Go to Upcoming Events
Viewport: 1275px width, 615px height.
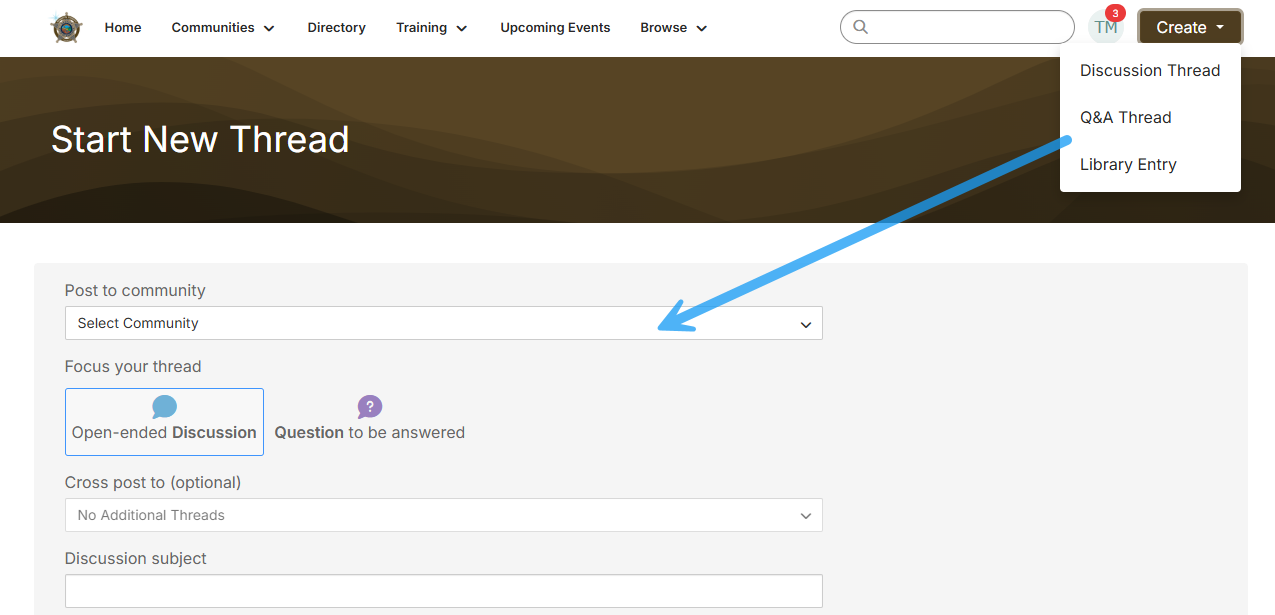coord(555,28)
